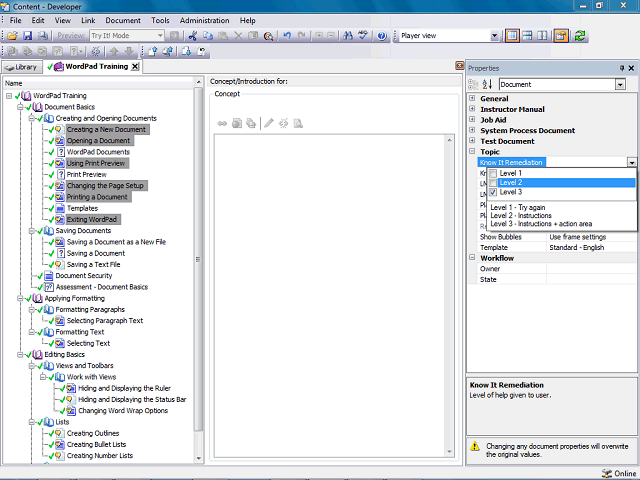Click the green Refresh arrows icon
The height and width of the screenshot is (480, 640).
(x=580, y=36)
